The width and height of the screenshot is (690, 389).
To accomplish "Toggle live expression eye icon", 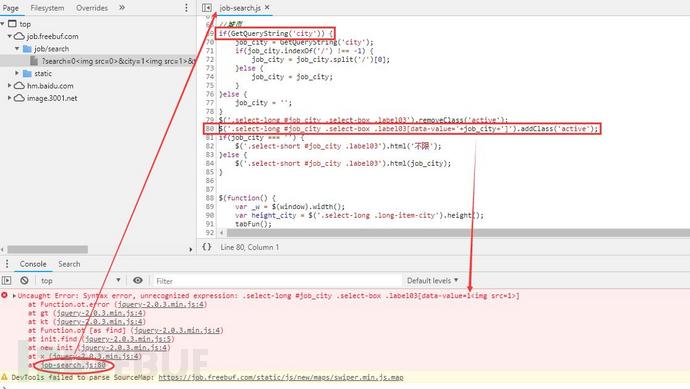I will 138,280.
